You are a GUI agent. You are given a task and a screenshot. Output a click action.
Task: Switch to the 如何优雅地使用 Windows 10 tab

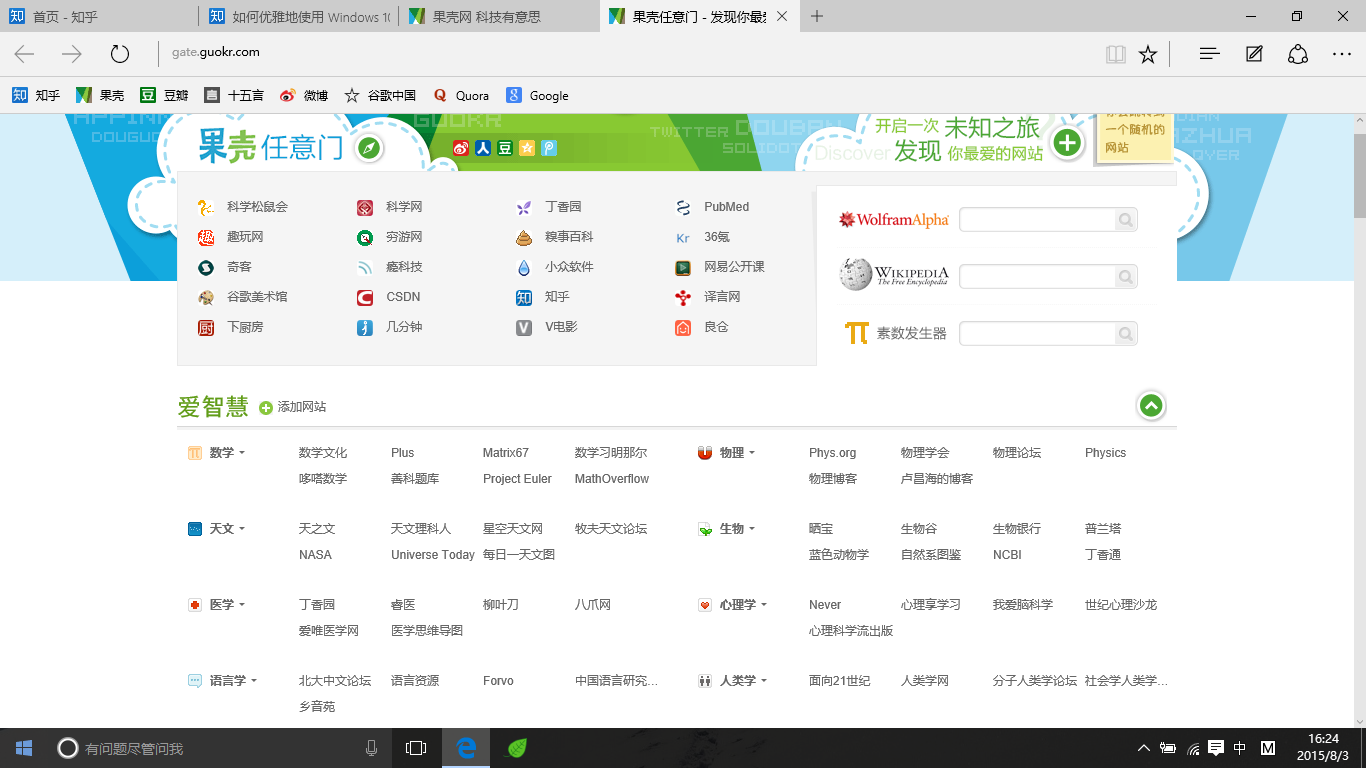[x=300, y=16]
